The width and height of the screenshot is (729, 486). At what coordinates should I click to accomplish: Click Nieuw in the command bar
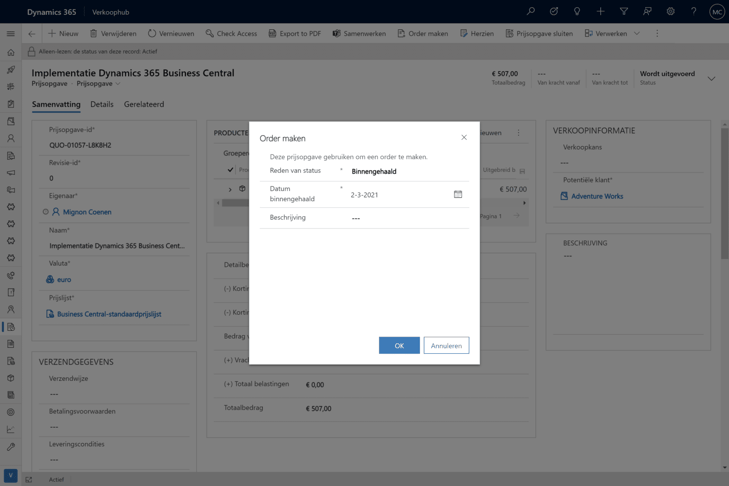click(63, 33)
